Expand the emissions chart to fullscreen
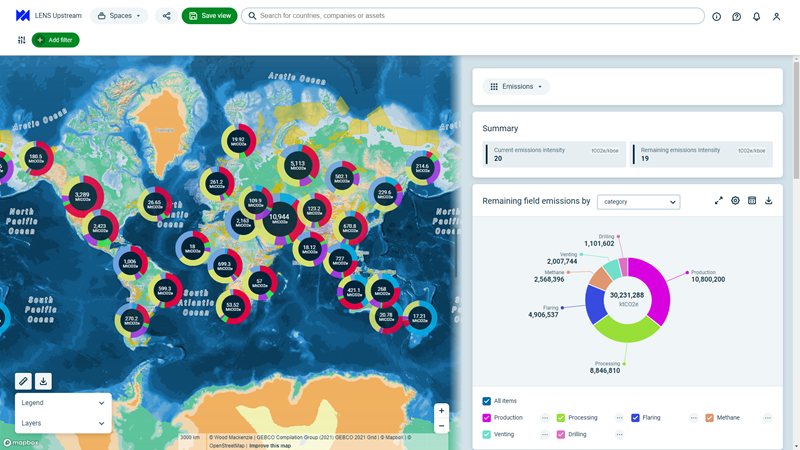The width and height of the screenshot is (800, 450). [x=718, y=201]
